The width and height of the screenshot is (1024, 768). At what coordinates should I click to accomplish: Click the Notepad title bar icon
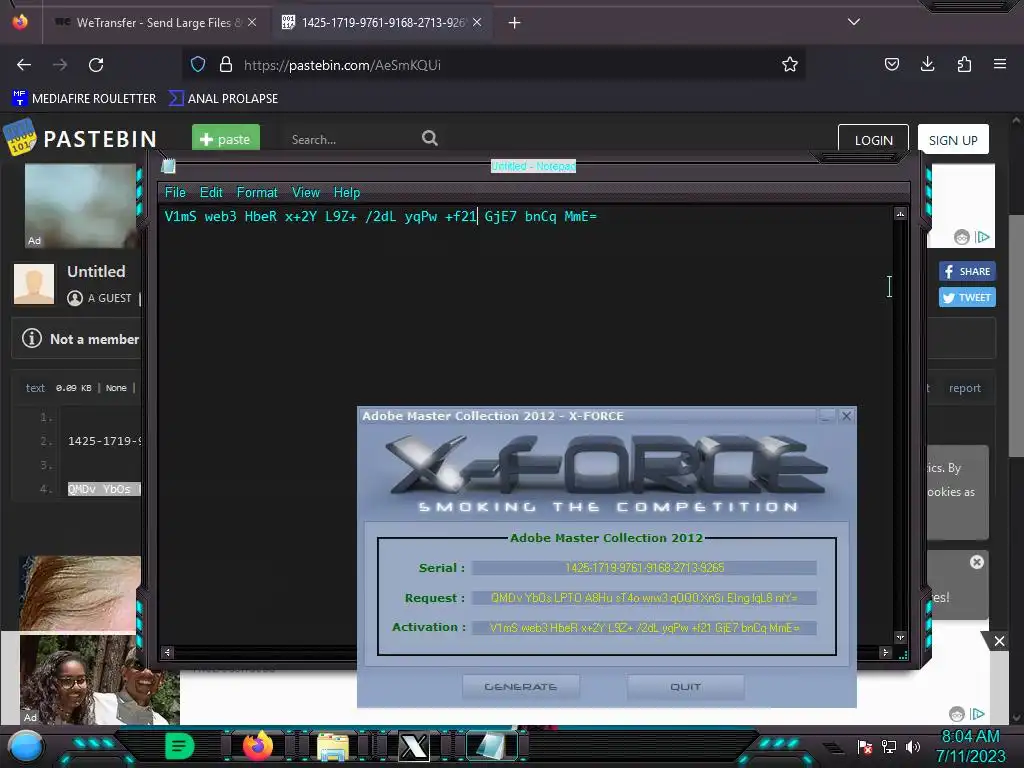(x=168, y=166)
